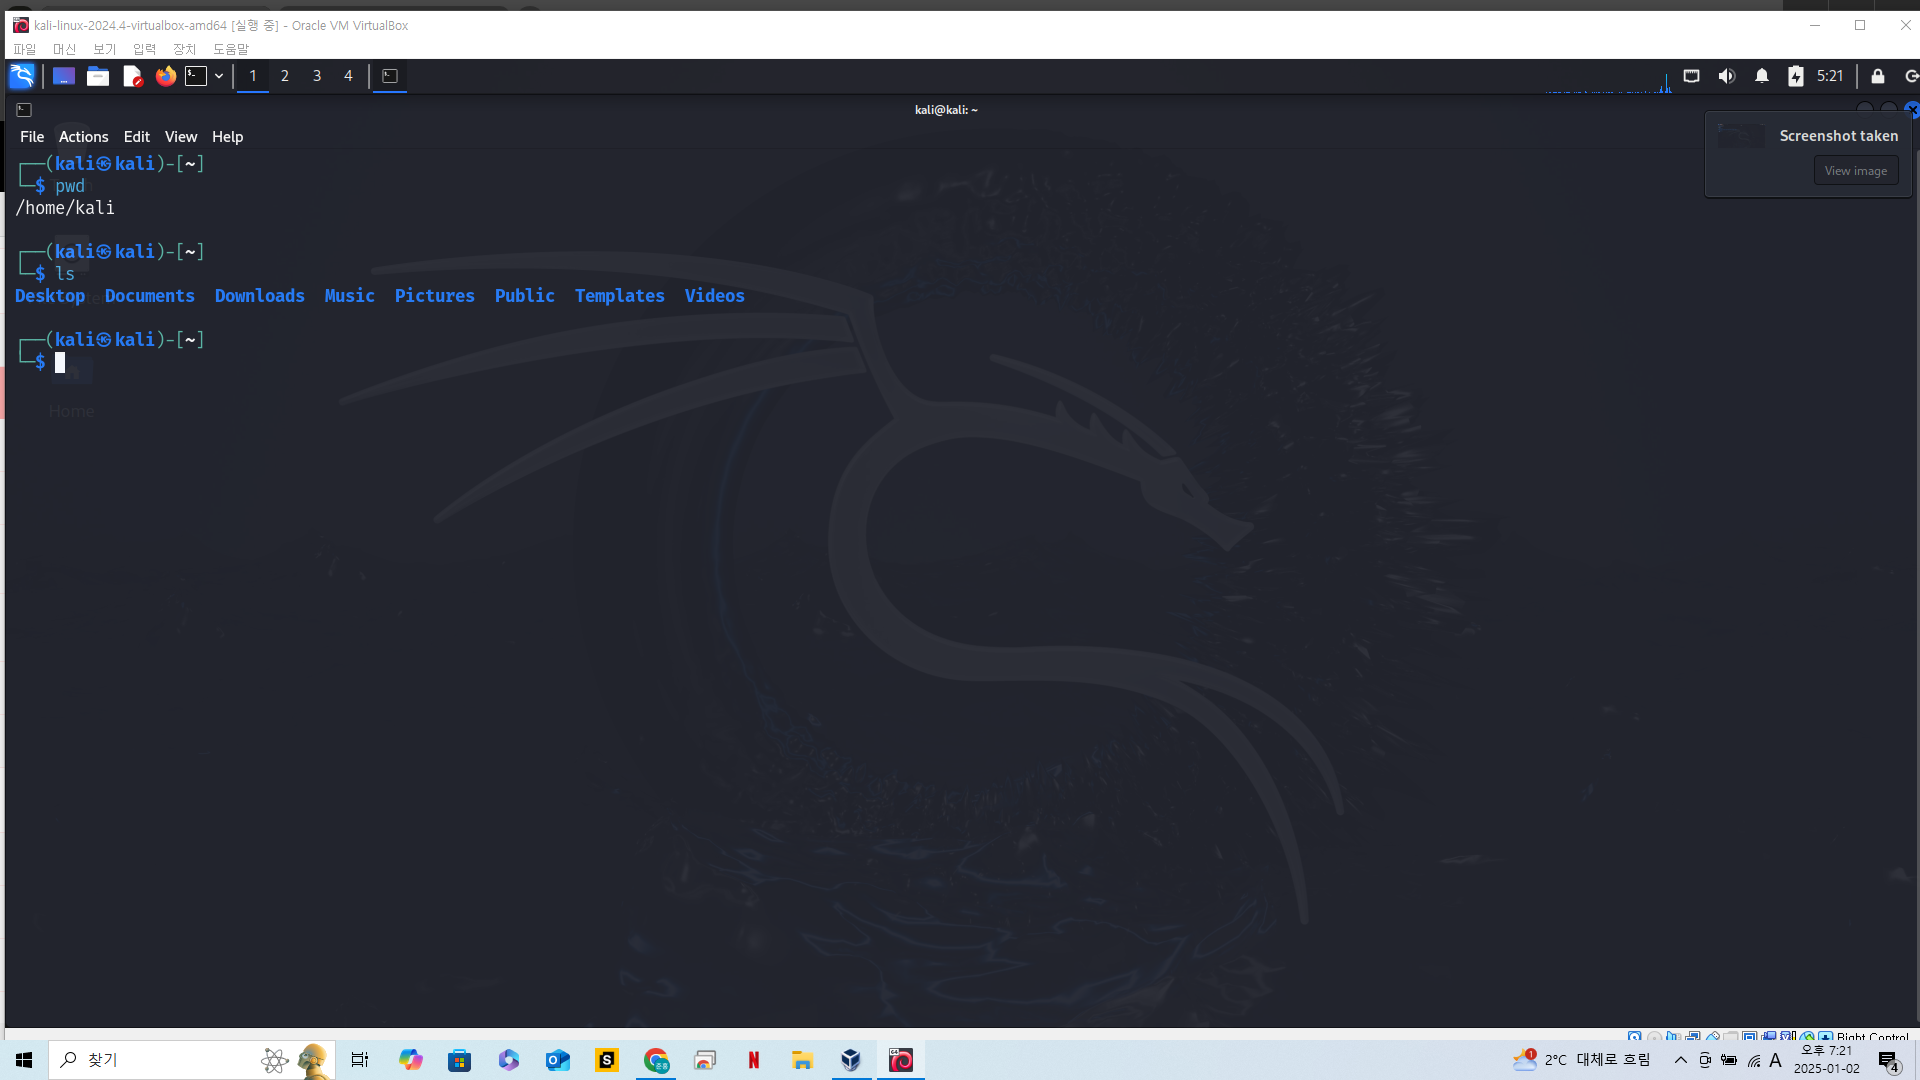
Task: Click the screenshot notification thumbnail
Action: coord(1742,137)
